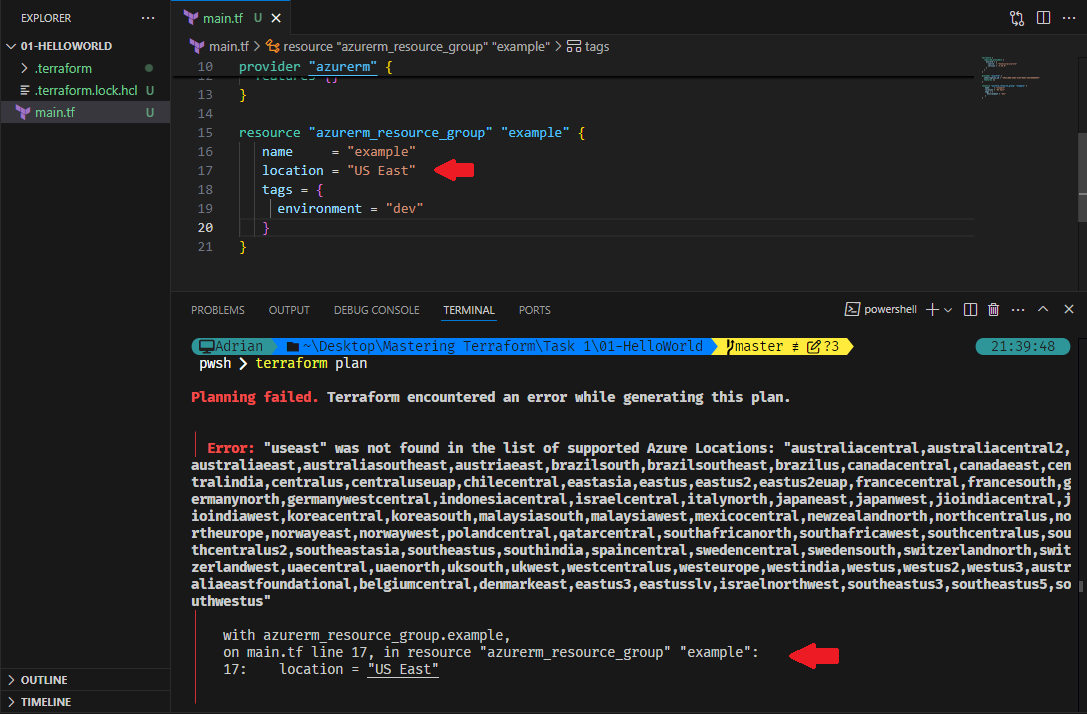Click the powershell terminal profile label

point(881,309)
